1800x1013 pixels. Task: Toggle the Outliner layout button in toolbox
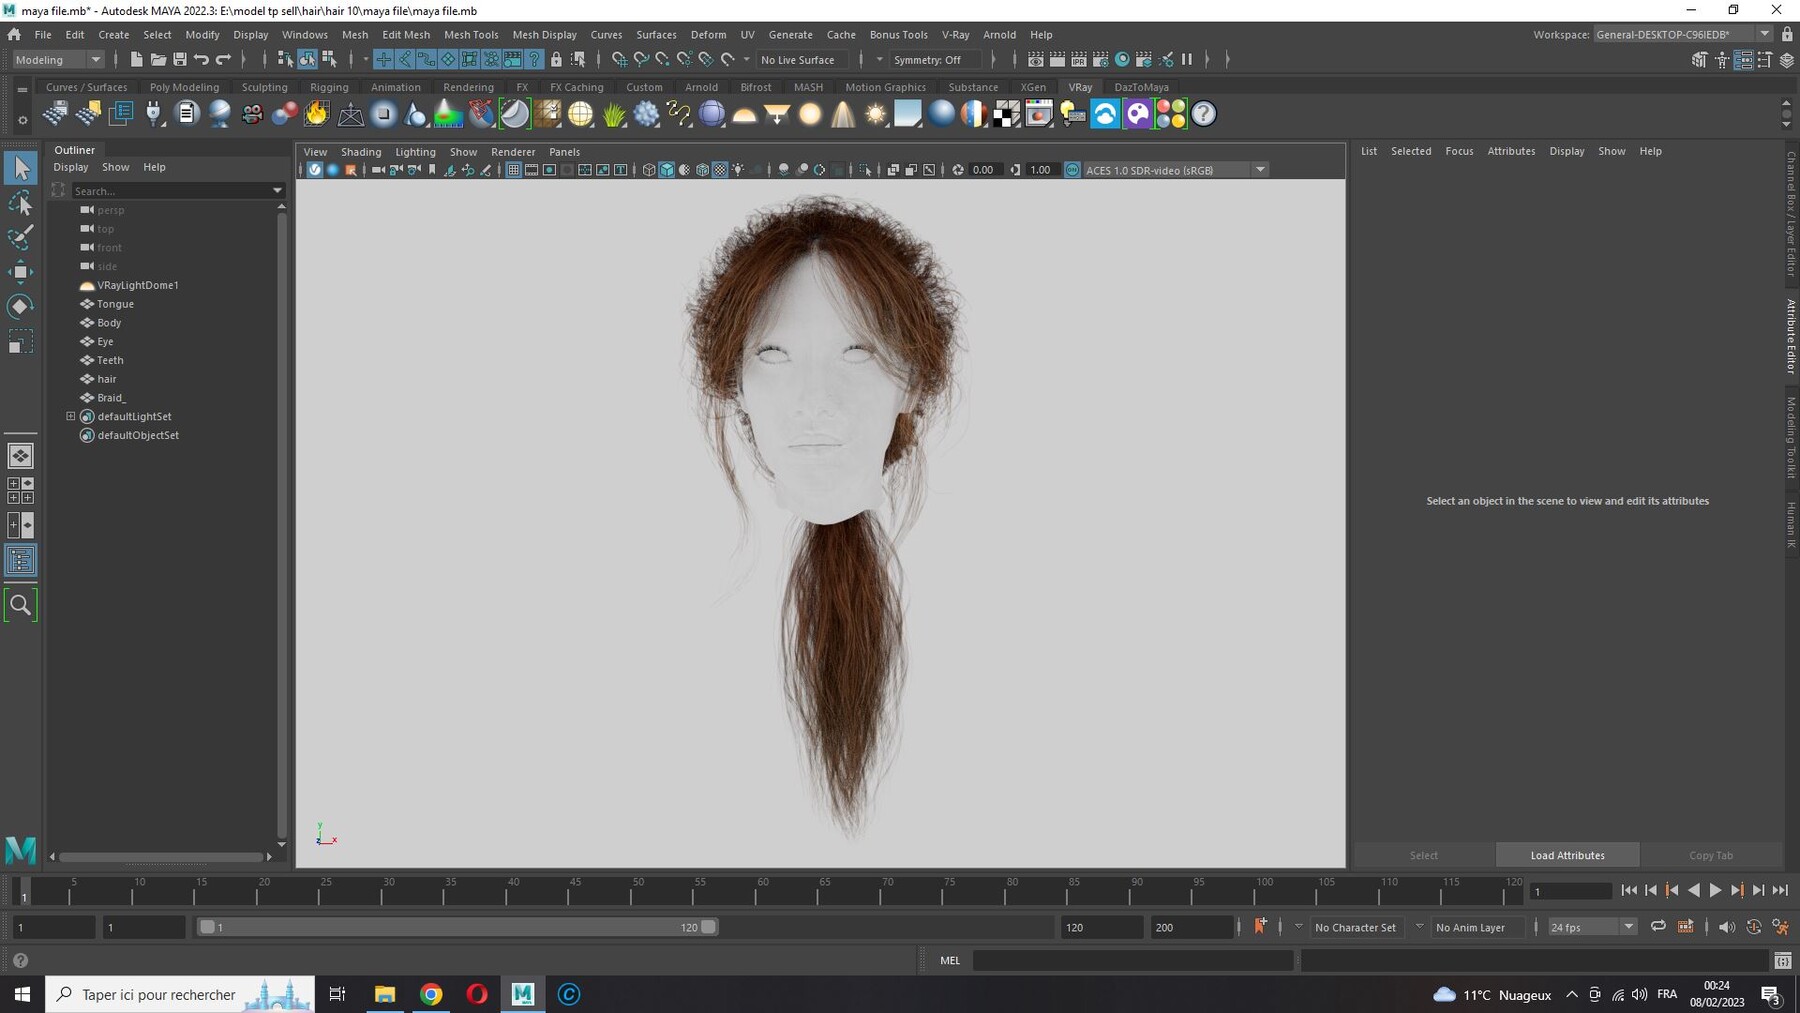point(20,560)
